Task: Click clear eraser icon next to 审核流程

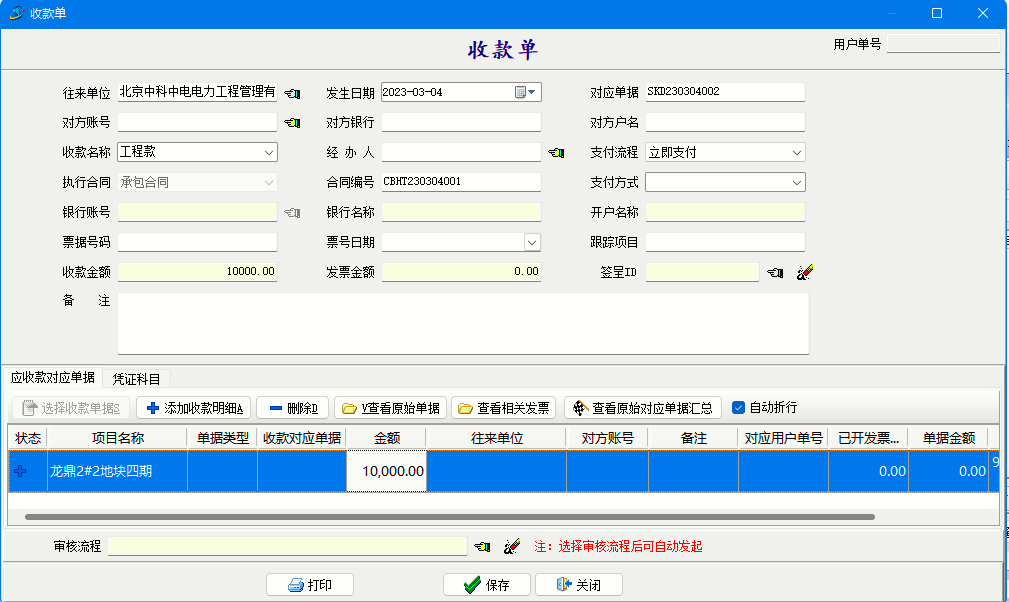Action: (x=512, y=547)
